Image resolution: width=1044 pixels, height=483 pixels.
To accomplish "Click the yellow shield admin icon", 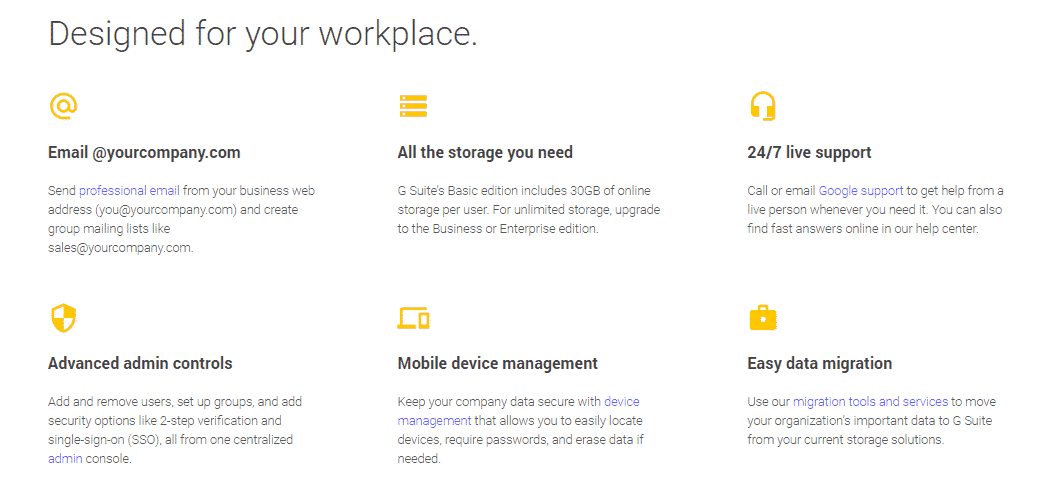I will click(63, 318).
